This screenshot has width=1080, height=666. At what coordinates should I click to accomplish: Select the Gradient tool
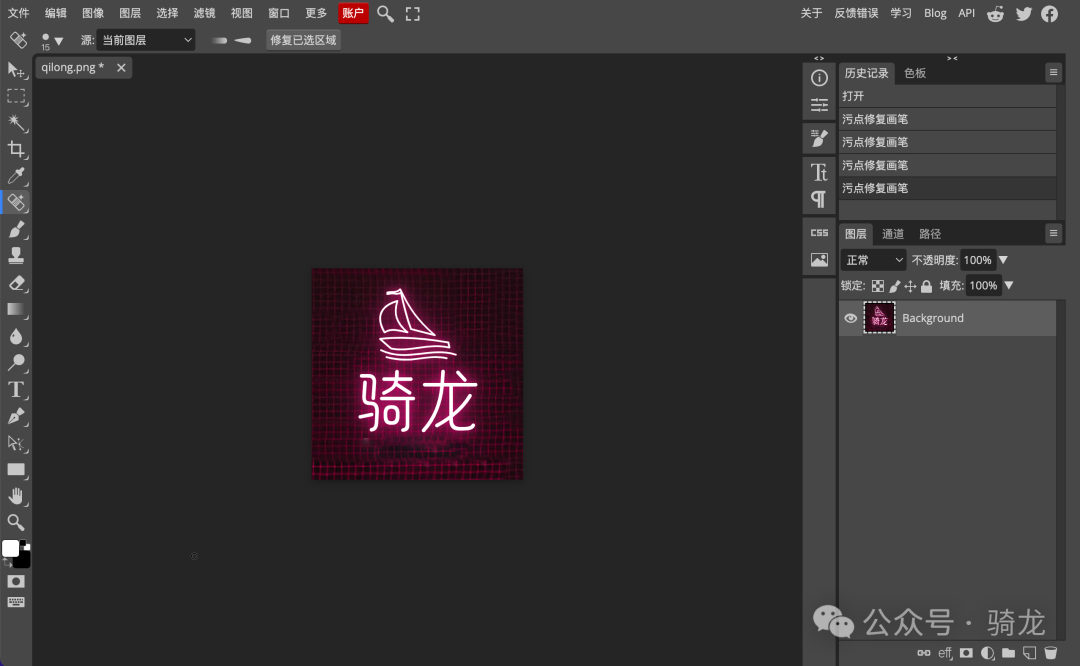pyautogui.click(x=16, y=309)
